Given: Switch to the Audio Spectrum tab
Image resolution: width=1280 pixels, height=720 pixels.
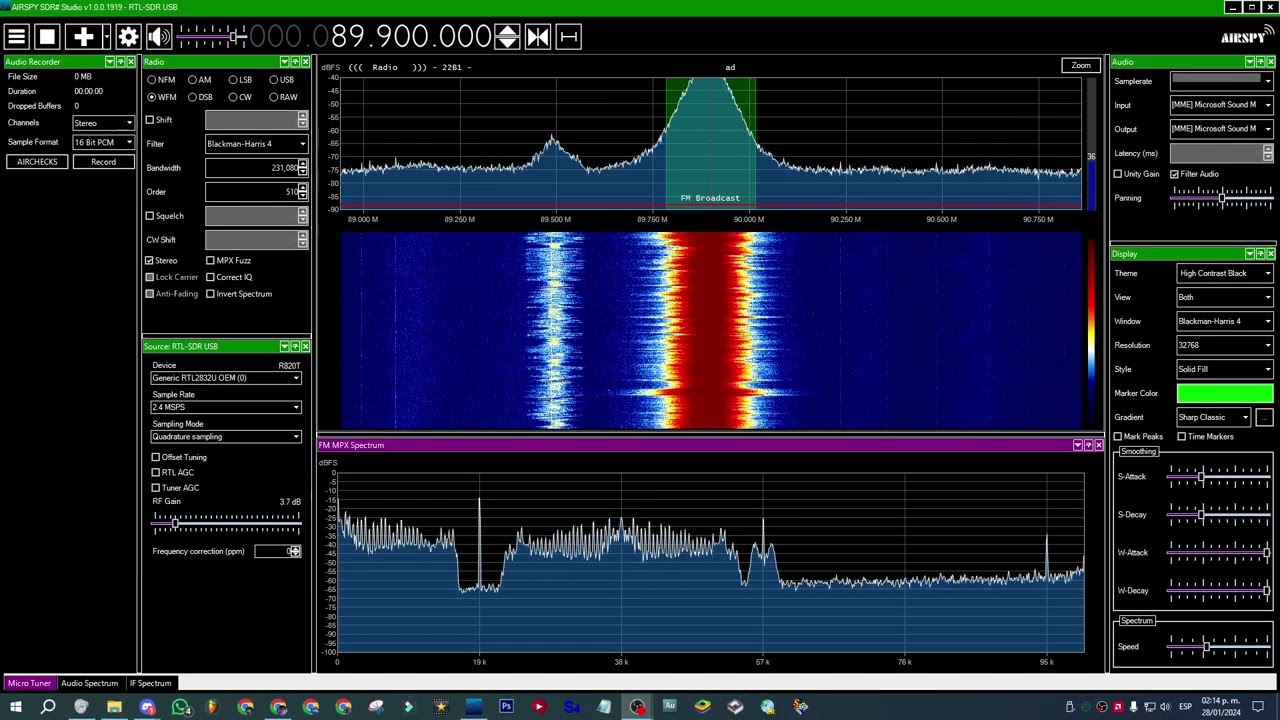Looking at the screenshot, I should [89, 683].
